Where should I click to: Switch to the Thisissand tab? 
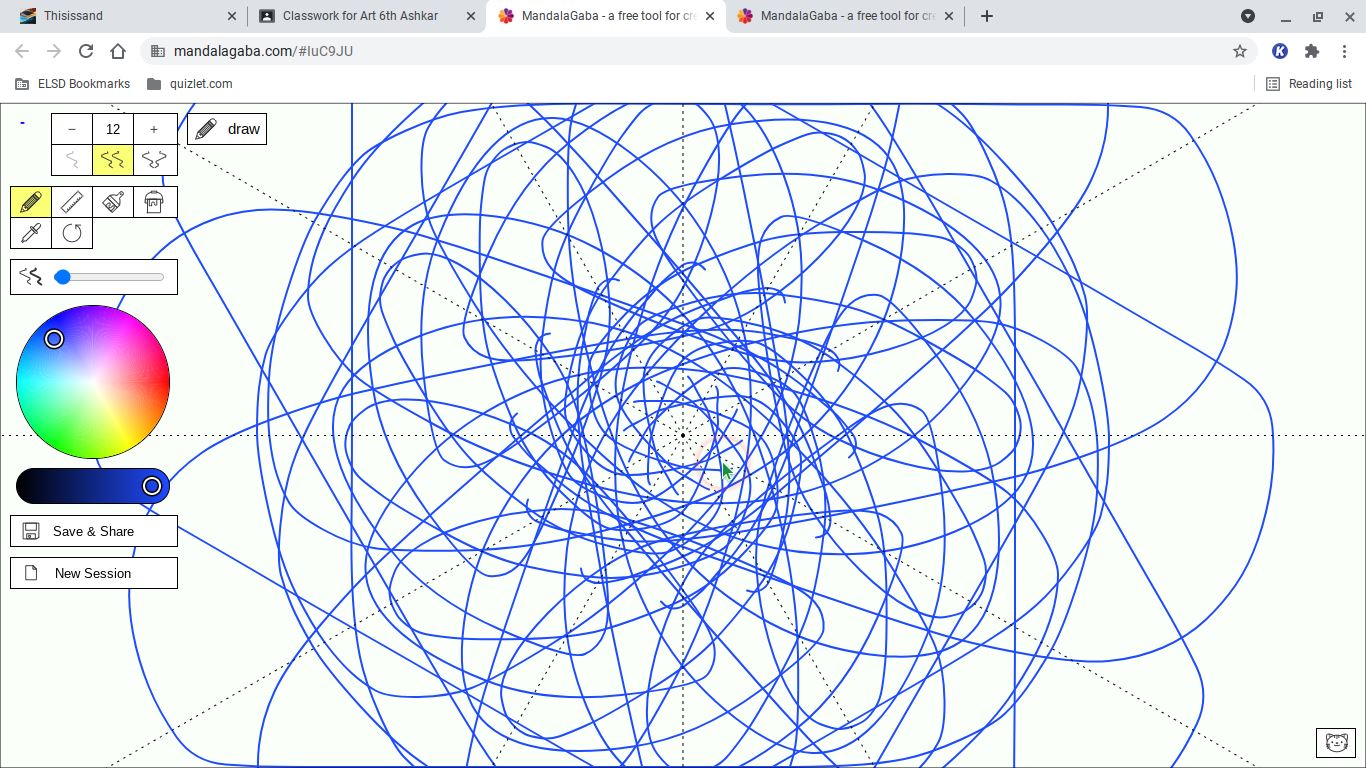coord(120,16)
